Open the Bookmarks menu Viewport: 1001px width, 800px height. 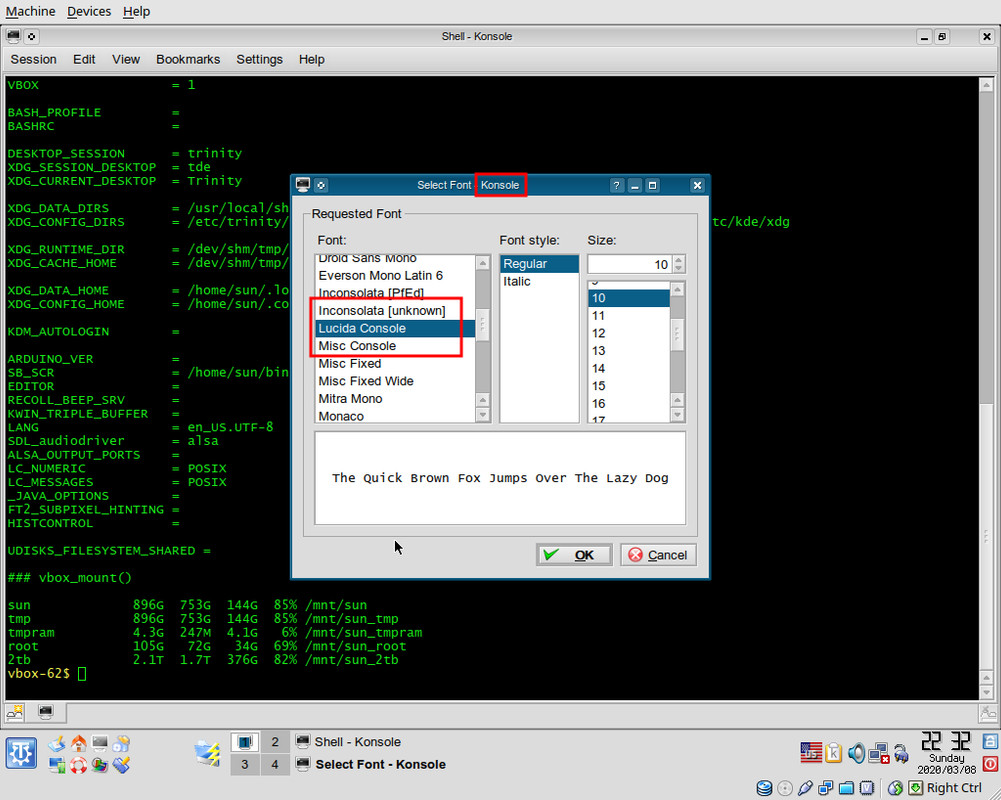click(x=188, y=59)
